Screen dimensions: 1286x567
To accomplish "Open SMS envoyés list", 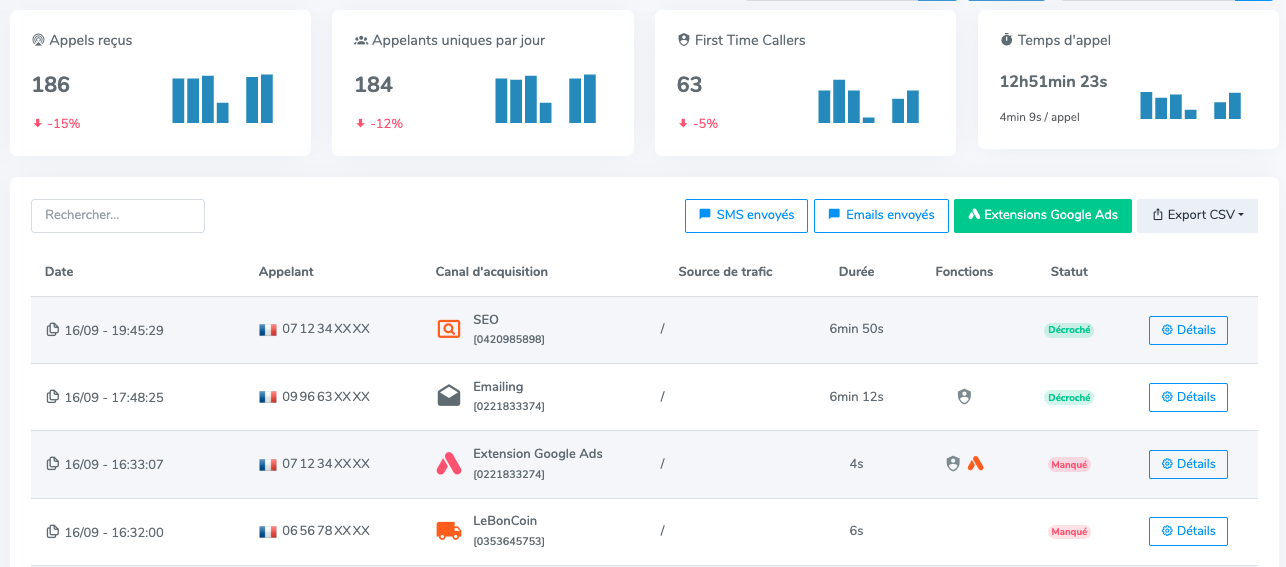I will coord(746,215).
